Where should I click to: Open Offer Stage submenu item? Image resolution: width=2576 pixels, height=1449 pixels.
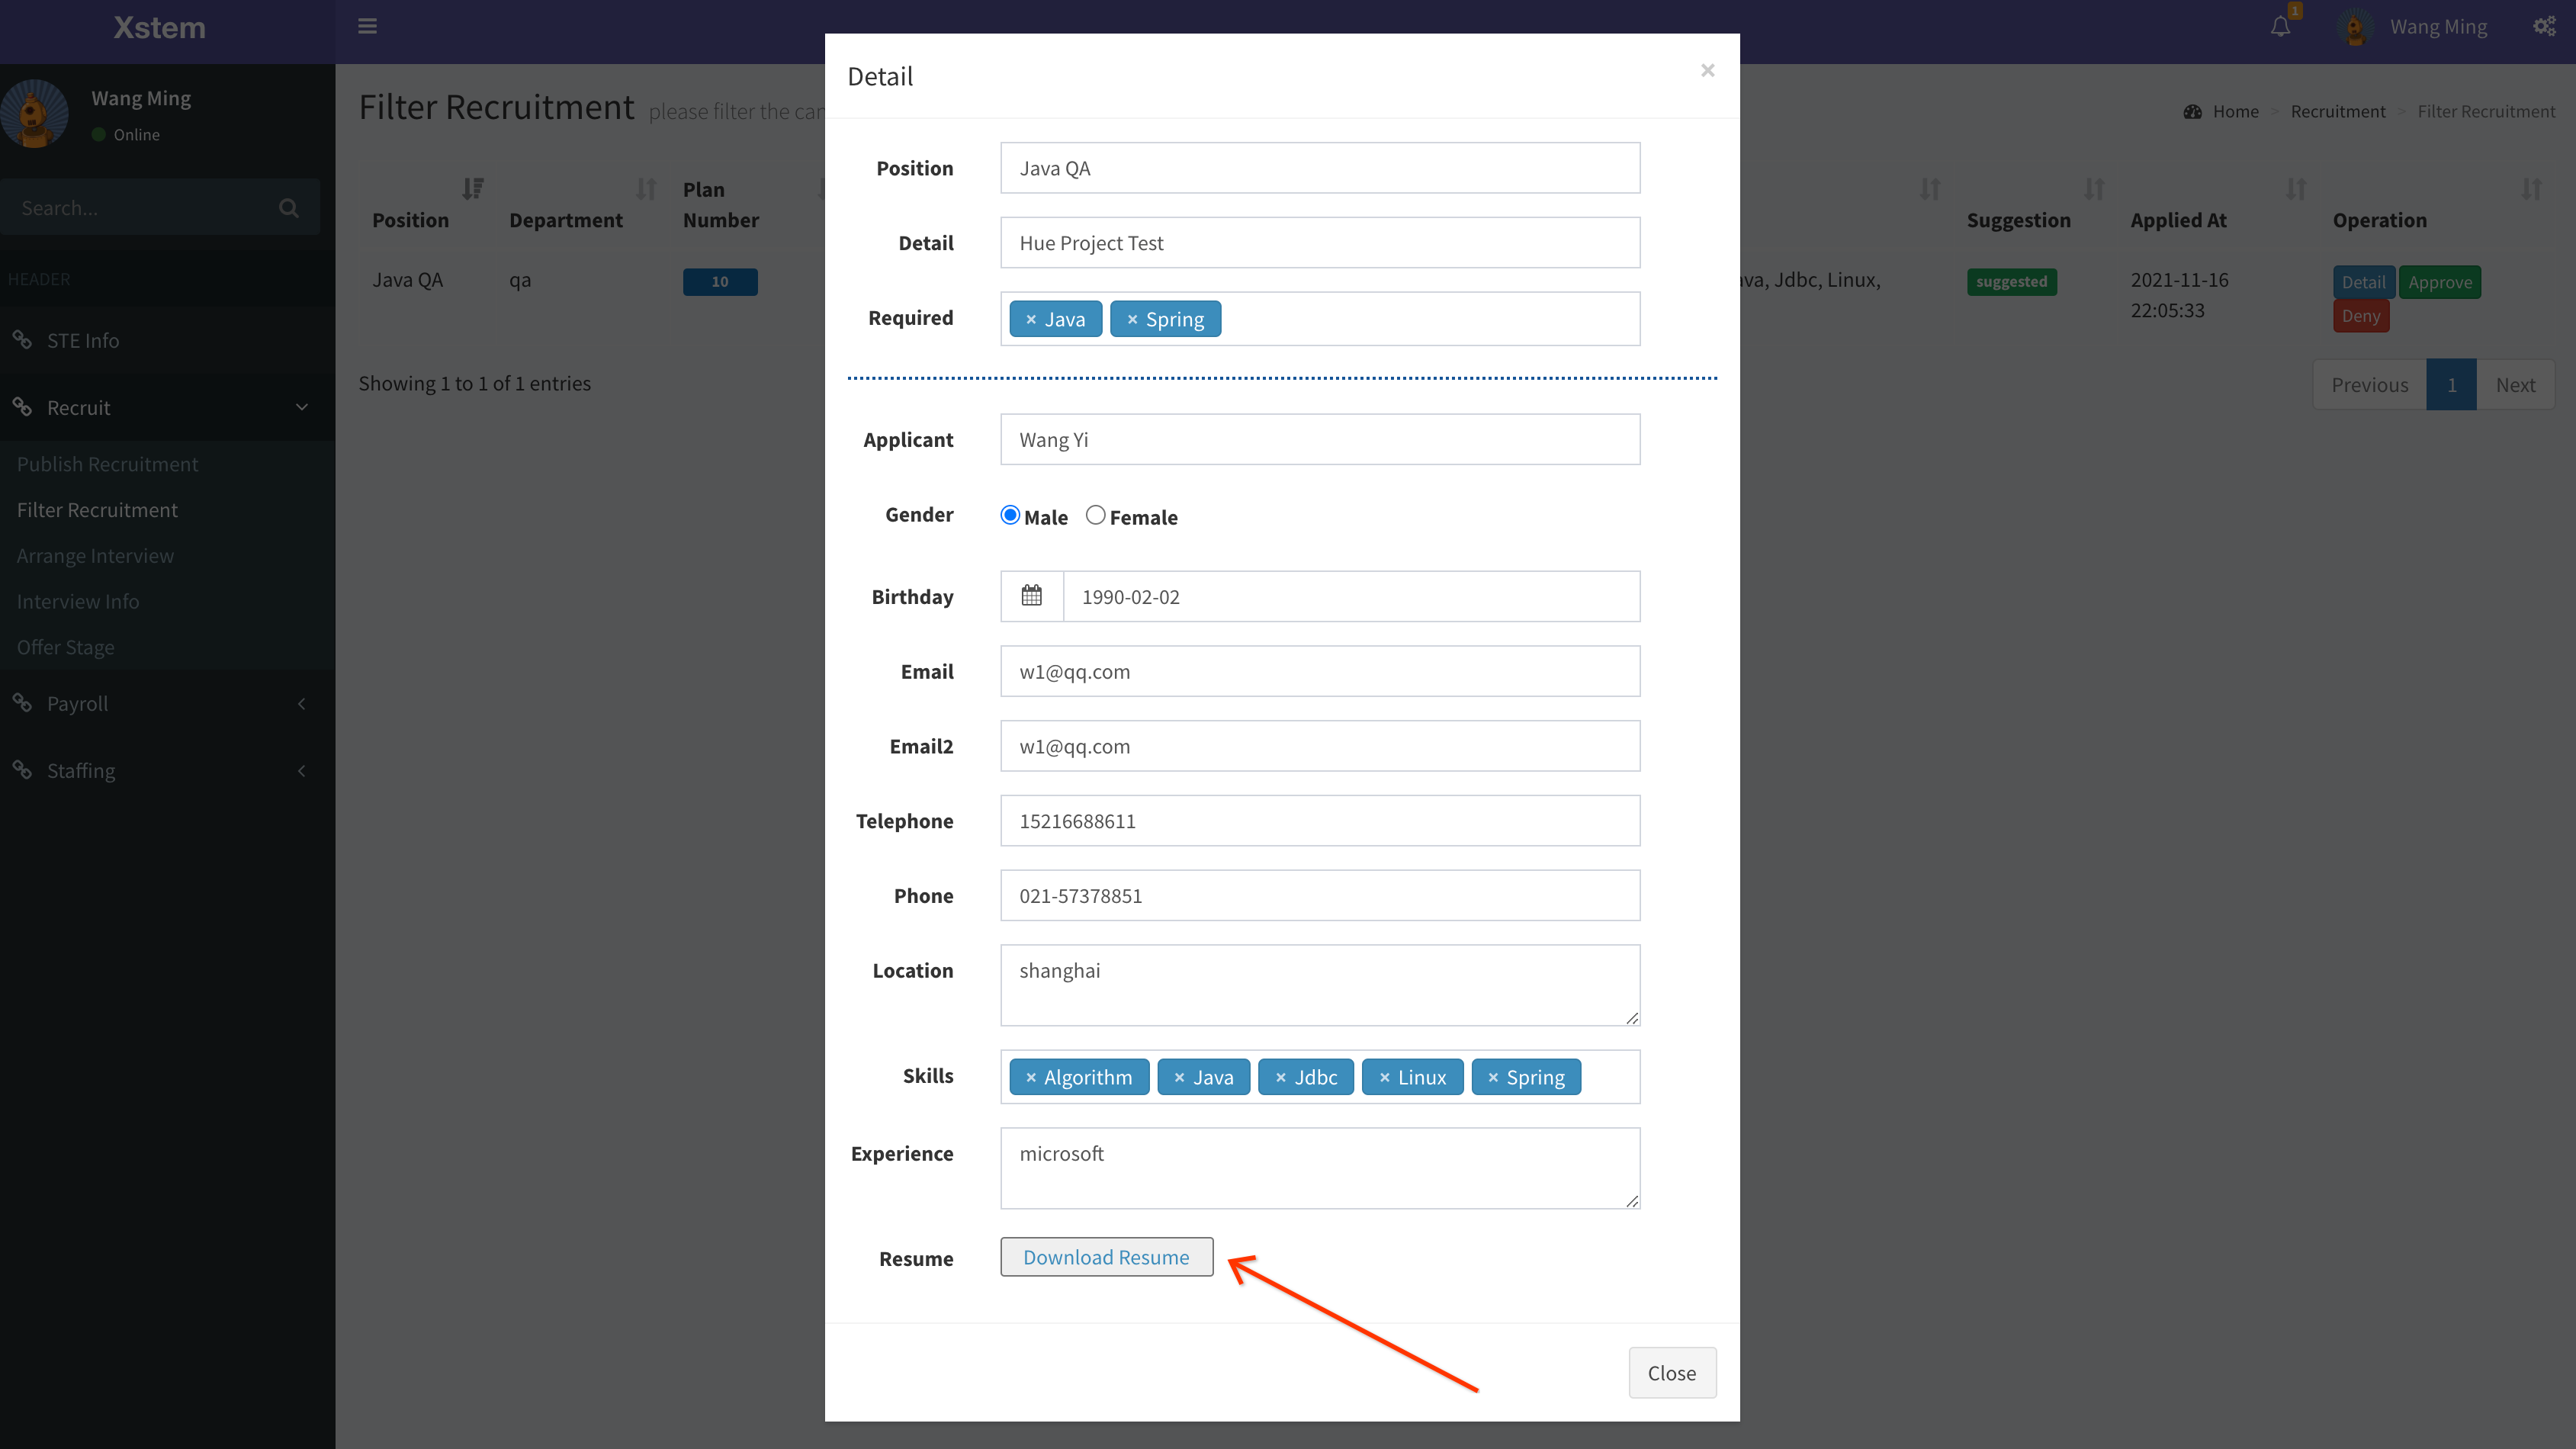(65, 647)
